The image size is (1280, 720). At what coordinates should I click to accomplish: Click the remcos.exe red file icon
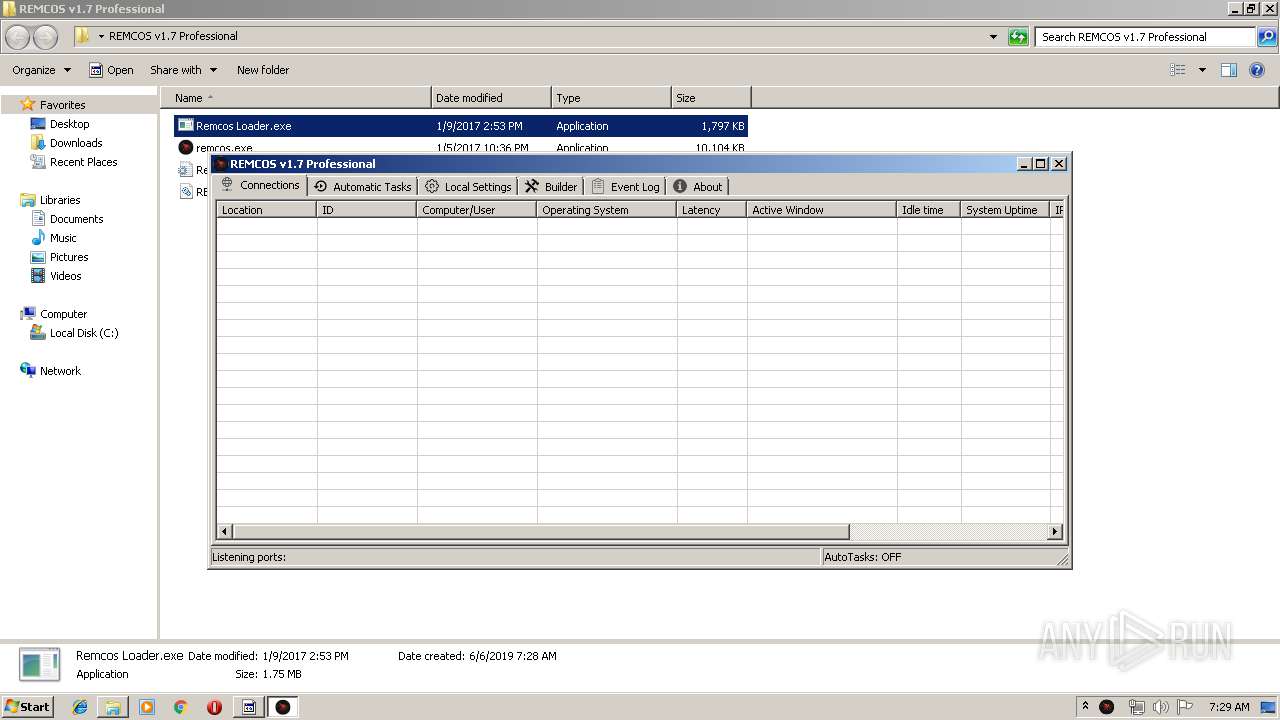[185, 147]
